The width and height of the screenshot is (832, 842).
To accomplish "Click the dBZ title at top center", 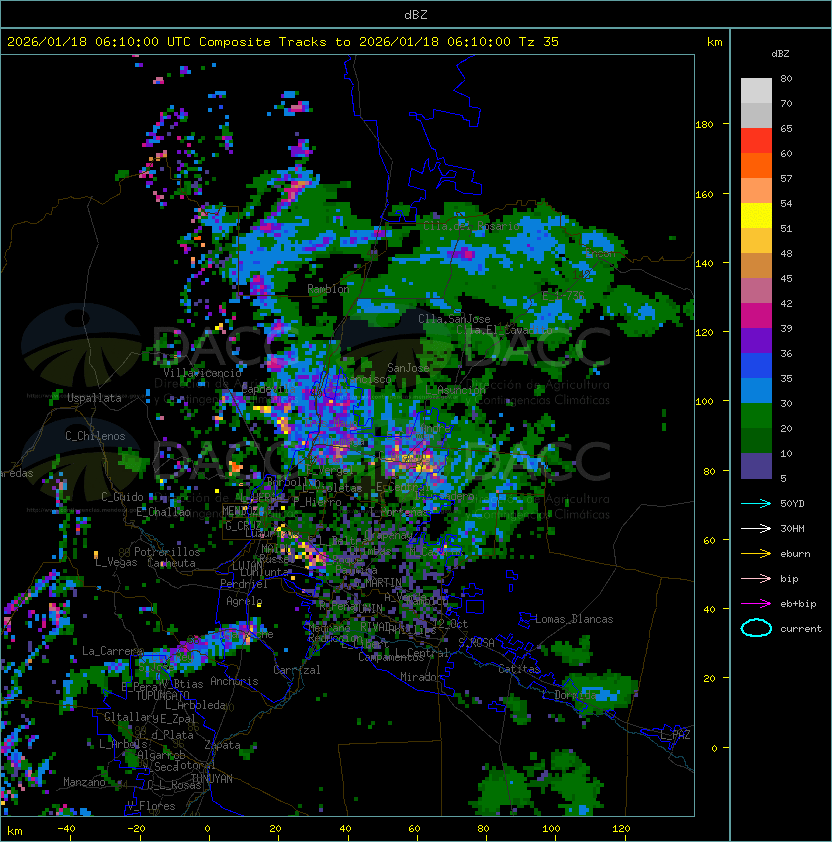I will (x=416, y=14).
